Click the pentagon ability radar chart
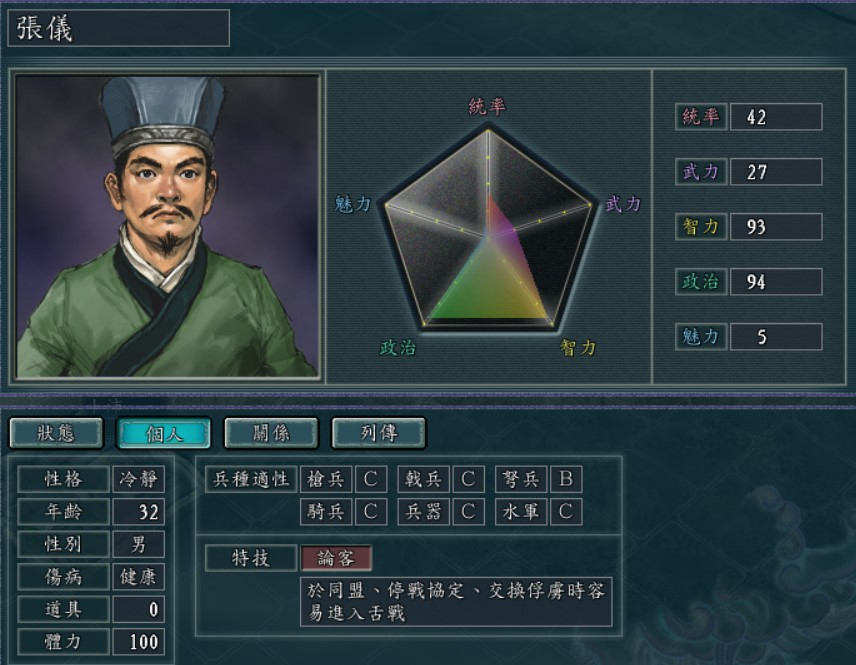 coord(488,229)
